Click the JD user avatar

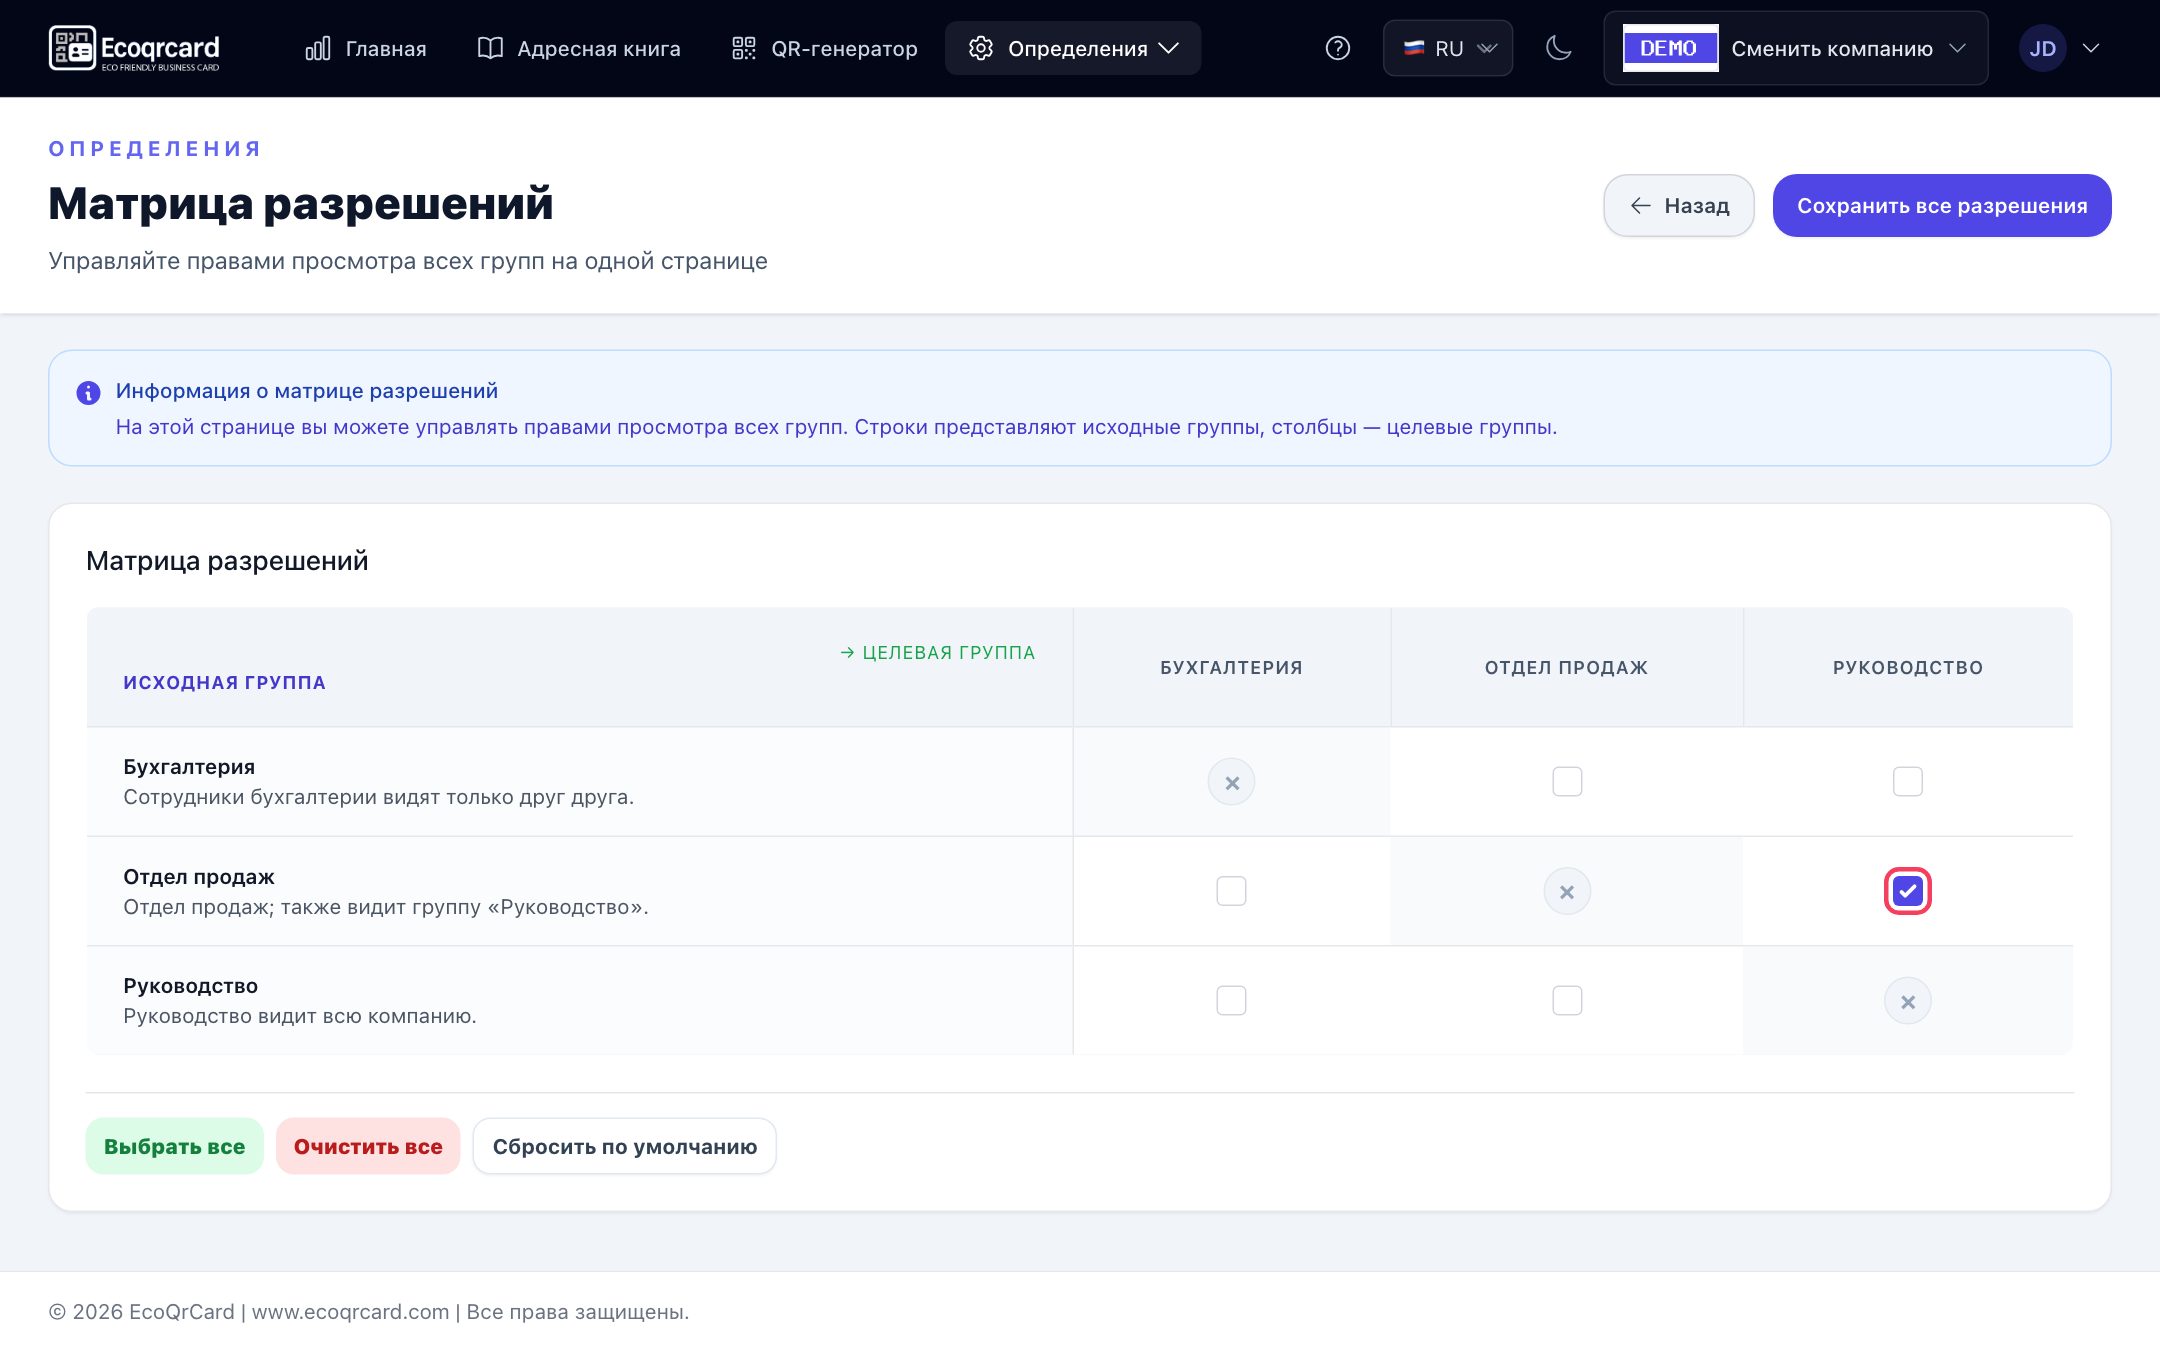[x=2042, y=48]
